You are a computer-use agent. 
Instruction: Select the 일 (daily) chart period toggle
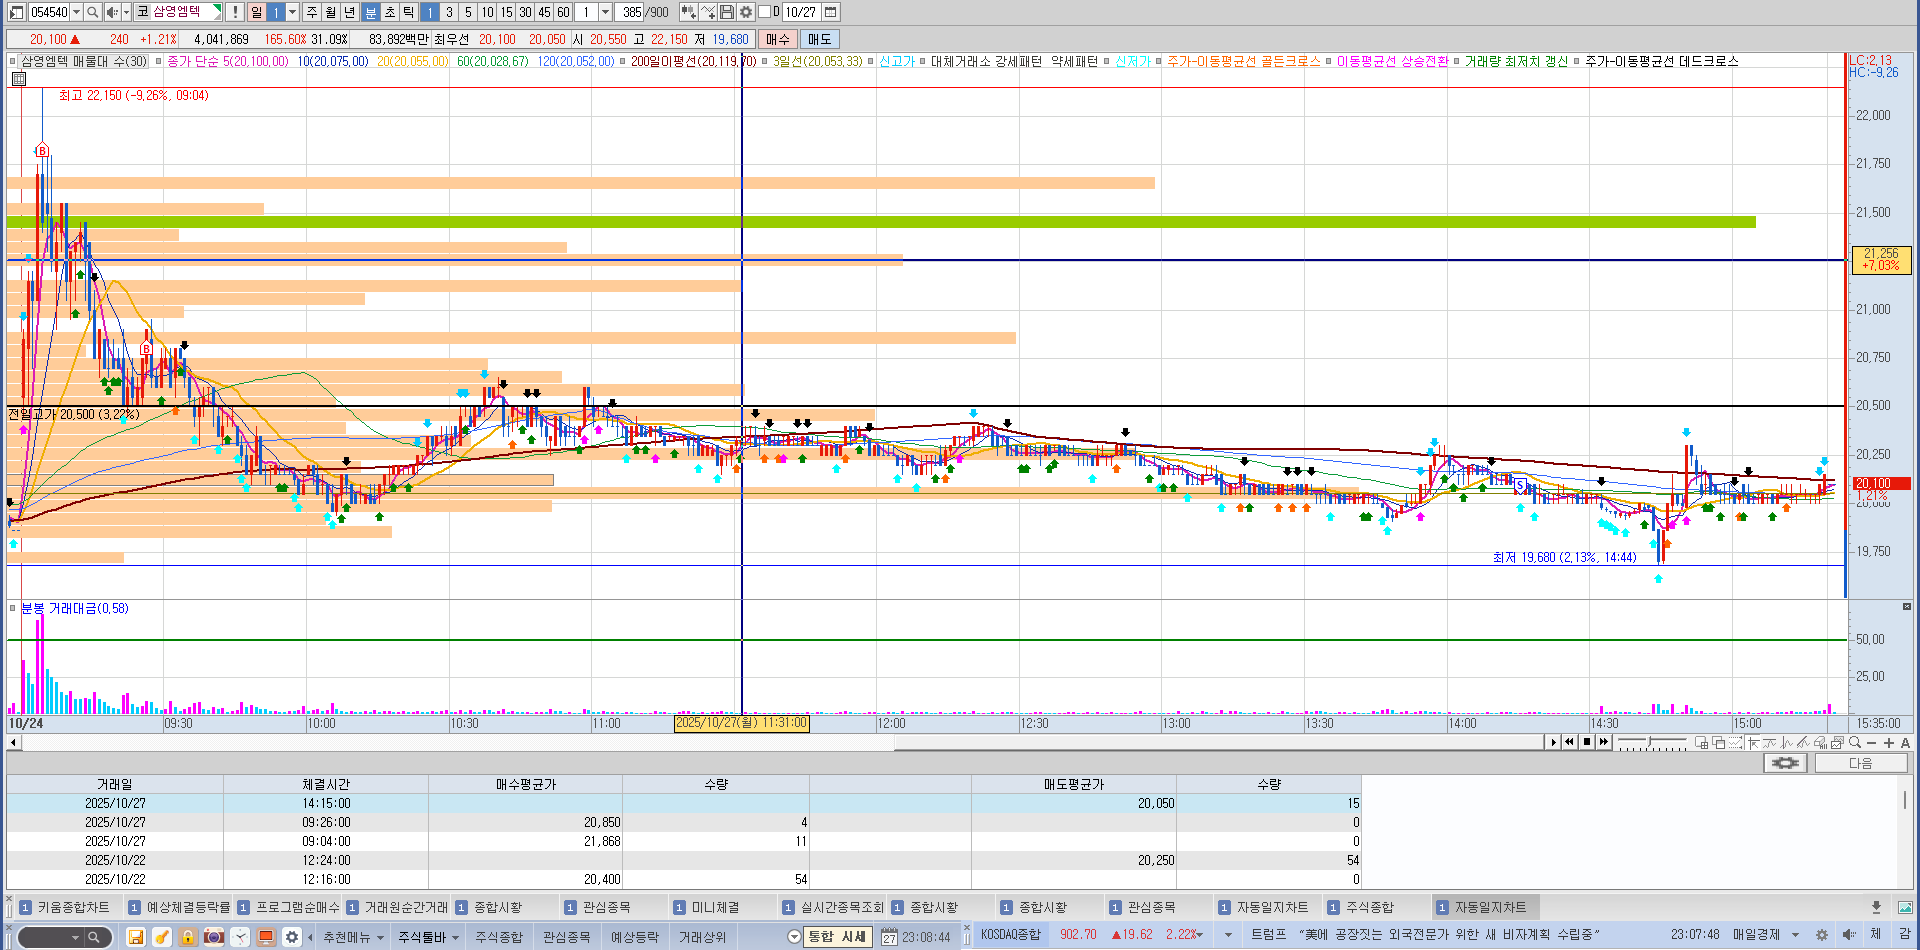[256, 12]
